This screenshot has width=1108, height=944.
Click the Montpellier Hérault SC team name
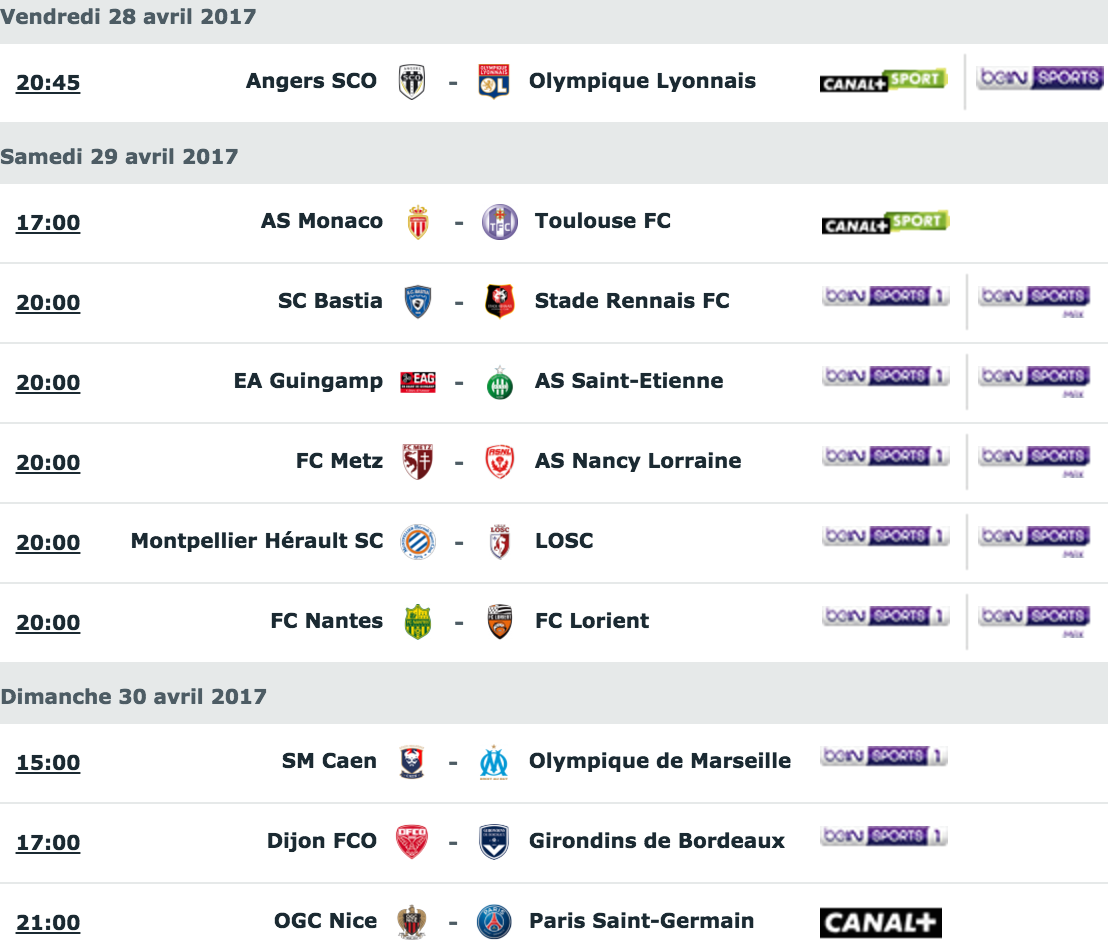(257, 541)
